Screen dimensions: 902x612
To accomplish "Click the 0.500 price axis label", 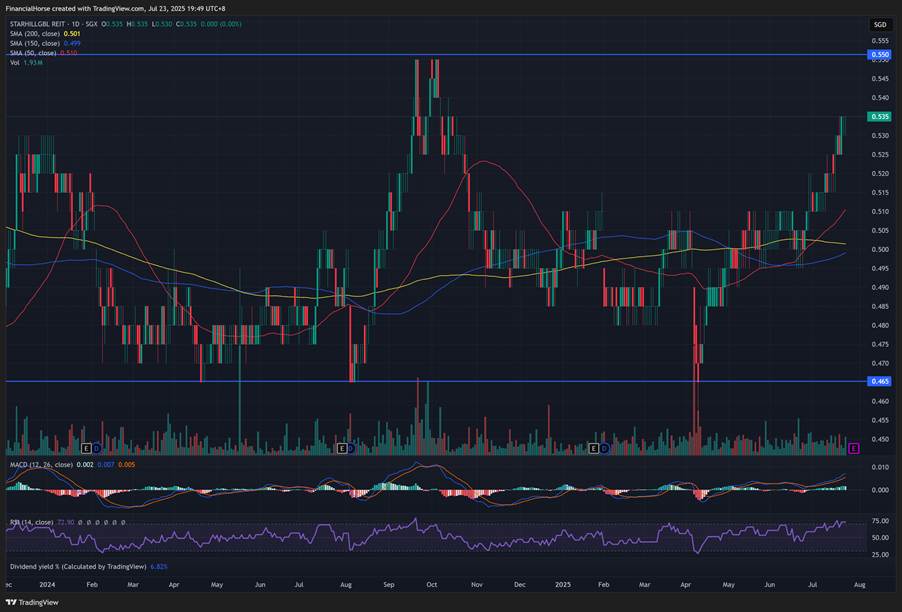I will (880, 250).
